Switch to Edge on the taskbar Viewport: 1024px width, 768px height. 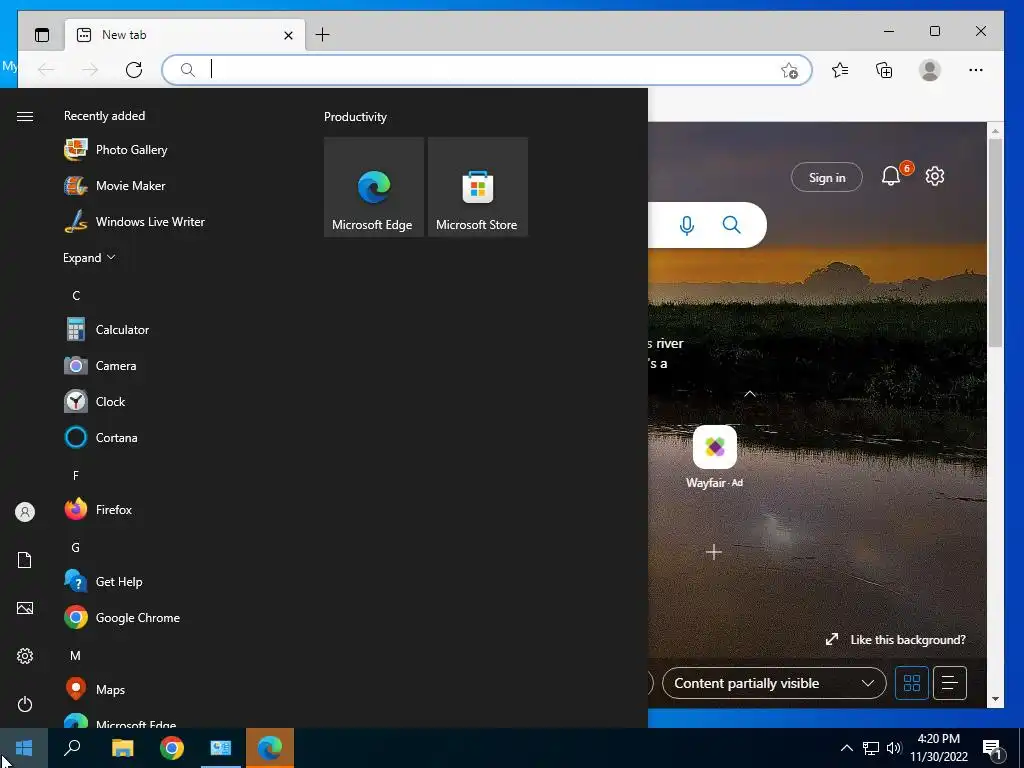pyautogui.click(x=270, y=748)
